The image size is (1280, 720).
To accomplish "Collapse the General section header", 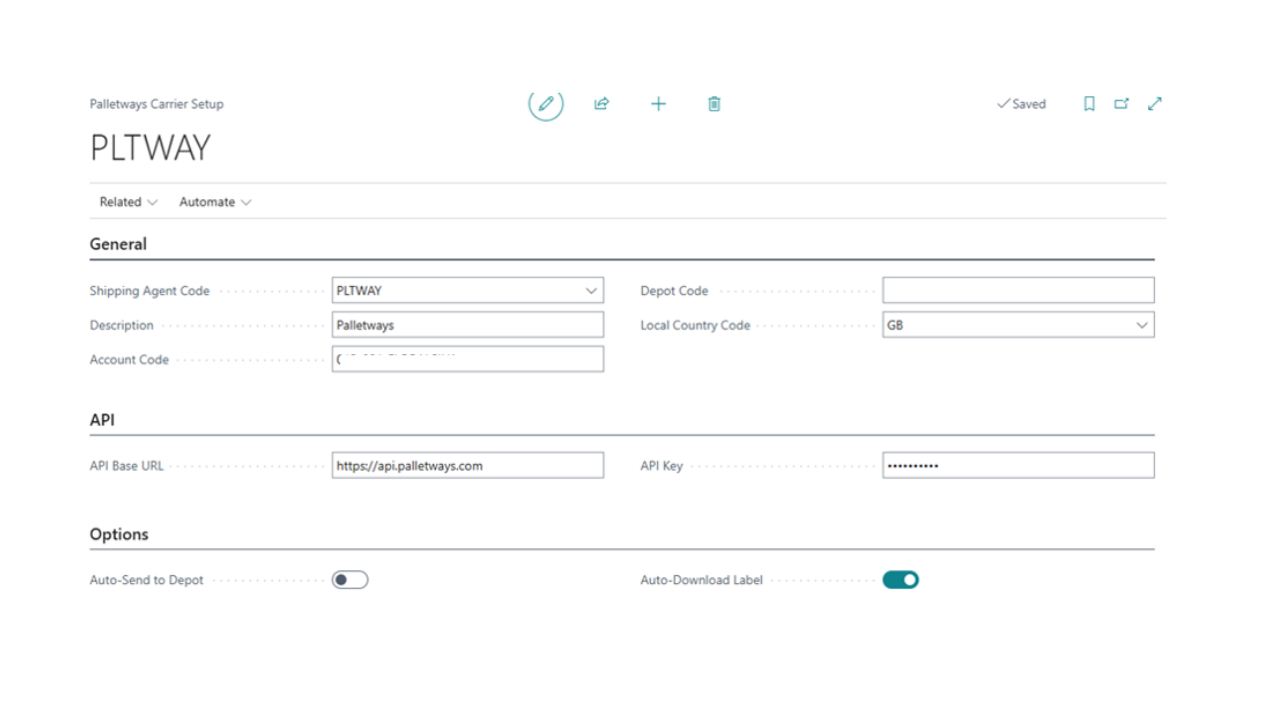I will point(118,244).
